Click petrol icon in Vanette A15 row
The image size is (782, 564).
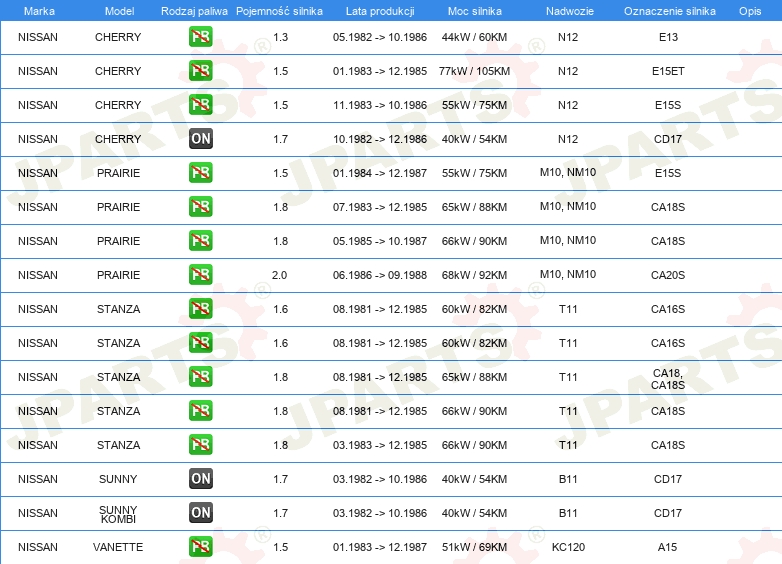coord(200,547)
